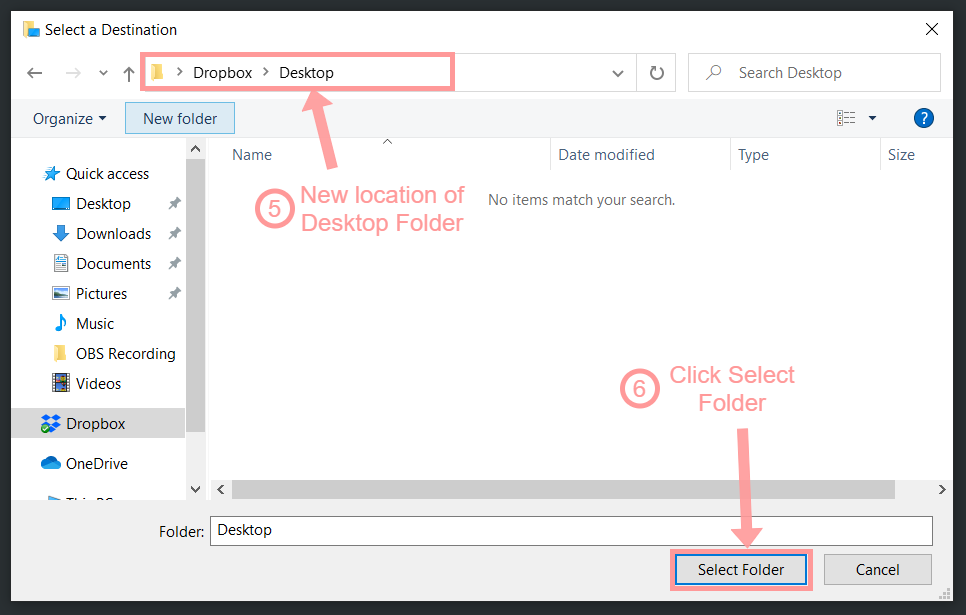Click sidebar scrollbar up arrow
This screenshot has width=966, height=615.
point(195,149)
